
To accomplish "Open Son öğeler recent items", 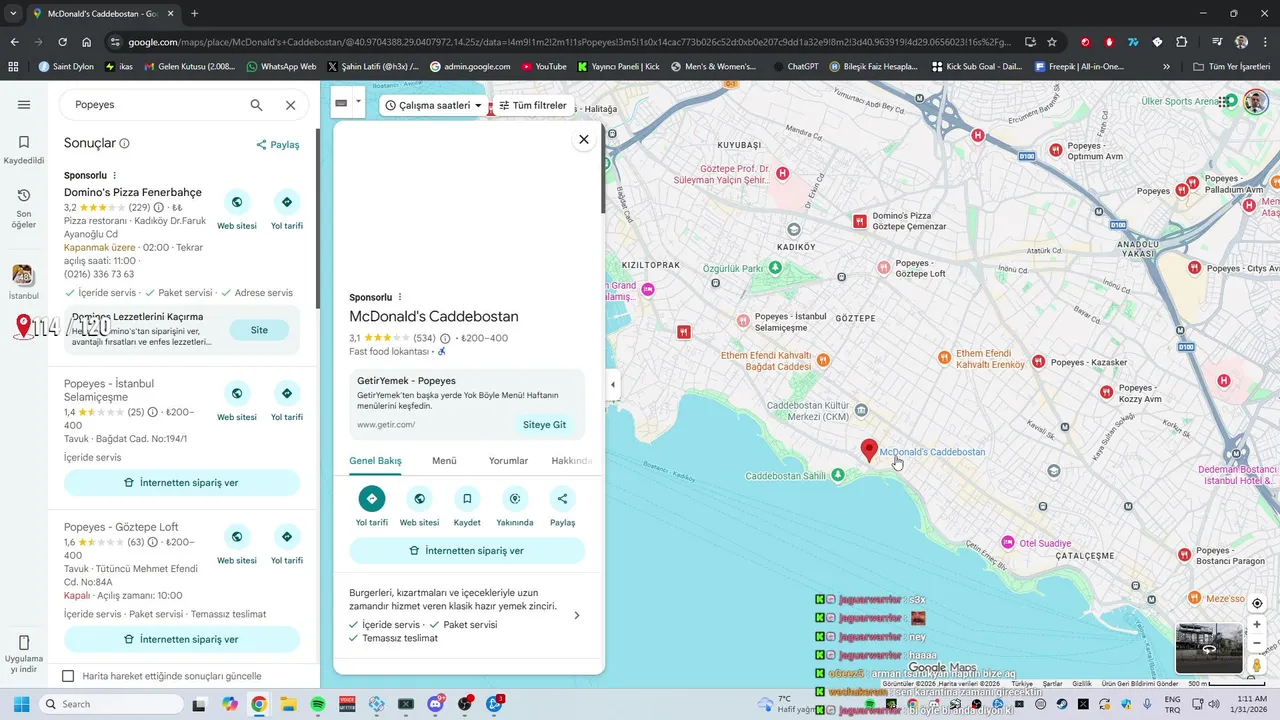I will [24, 208].
